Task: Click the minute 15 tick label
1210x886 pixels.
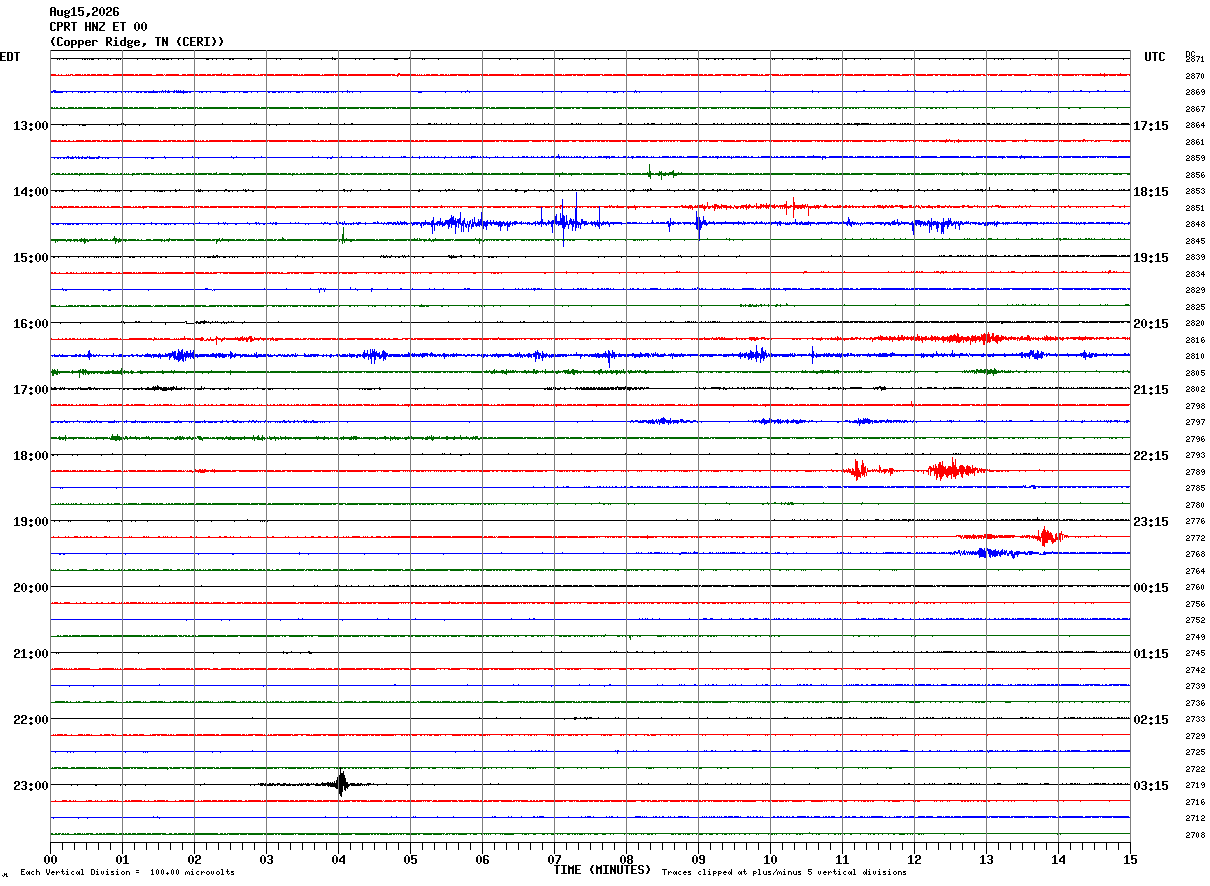Action: [x=1130, y=859]
